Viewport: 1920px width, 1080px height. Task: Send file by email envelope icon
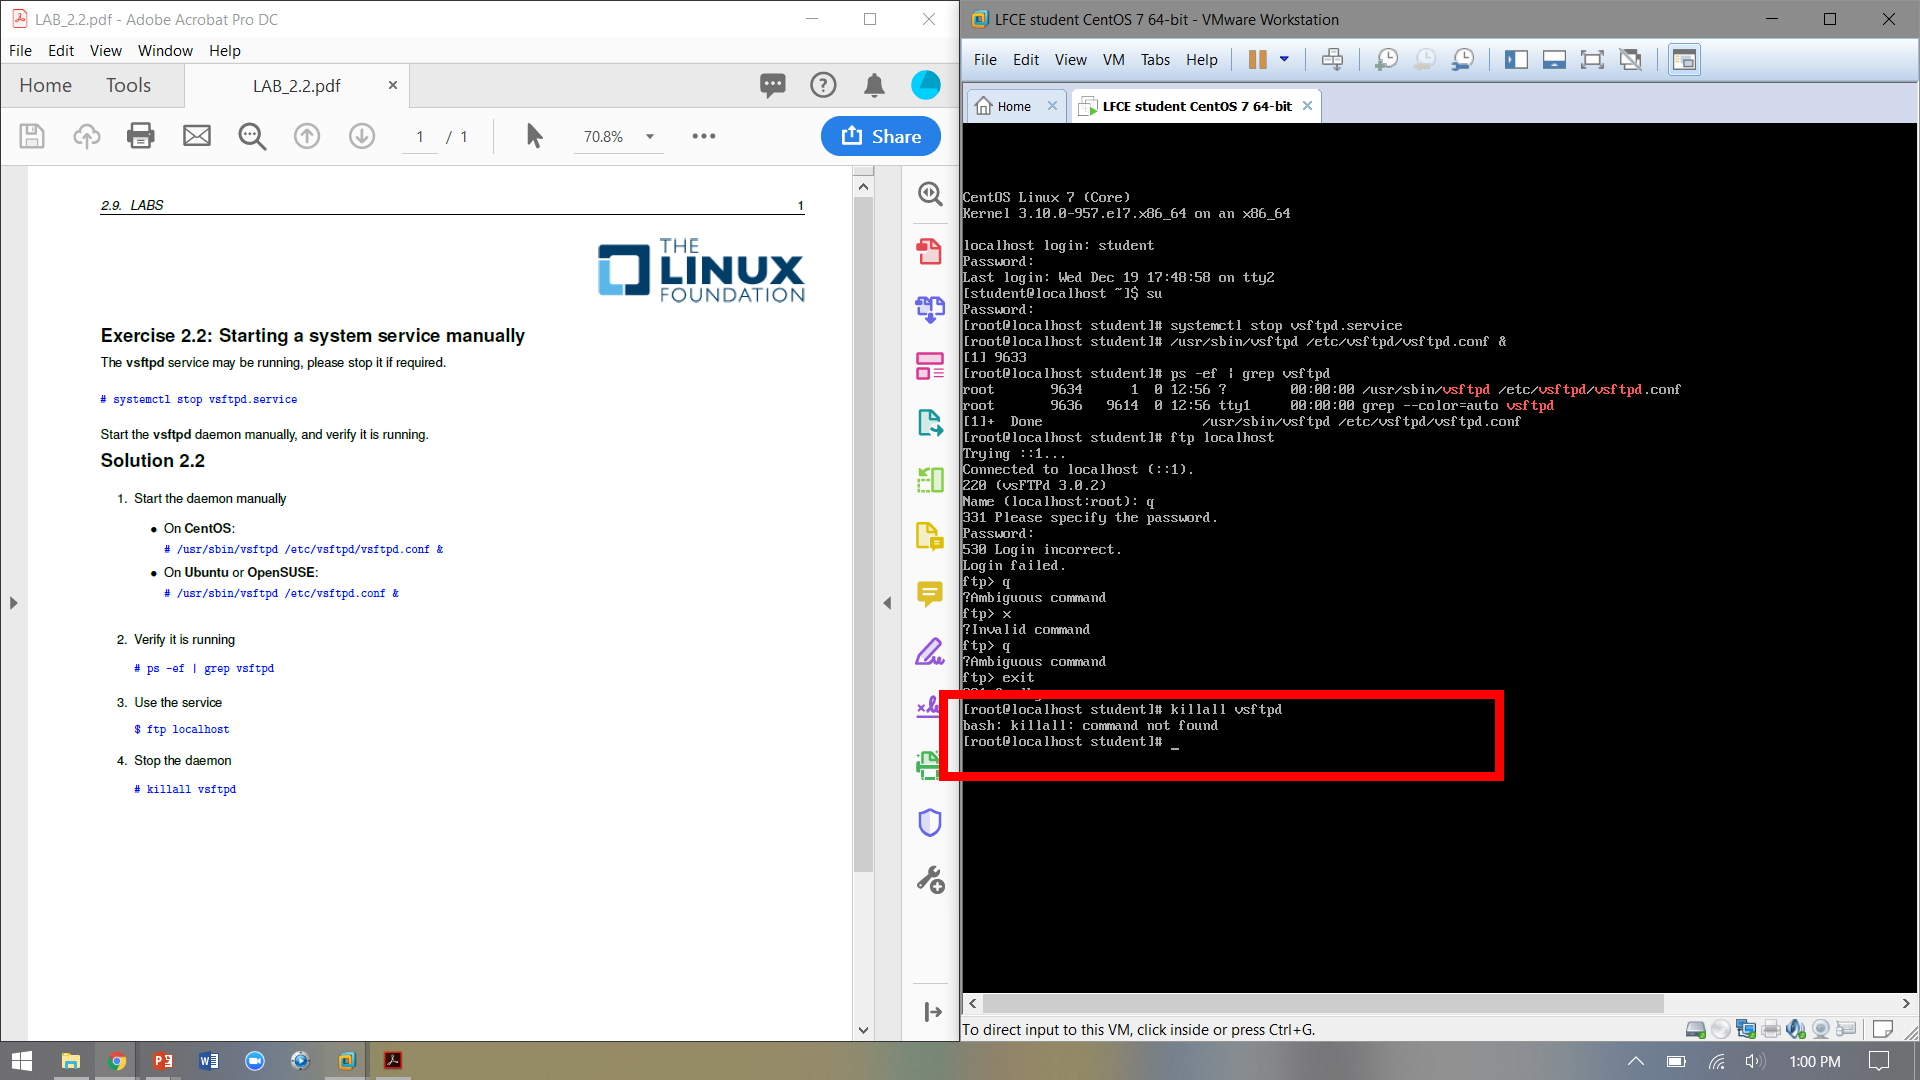[197, 136]
